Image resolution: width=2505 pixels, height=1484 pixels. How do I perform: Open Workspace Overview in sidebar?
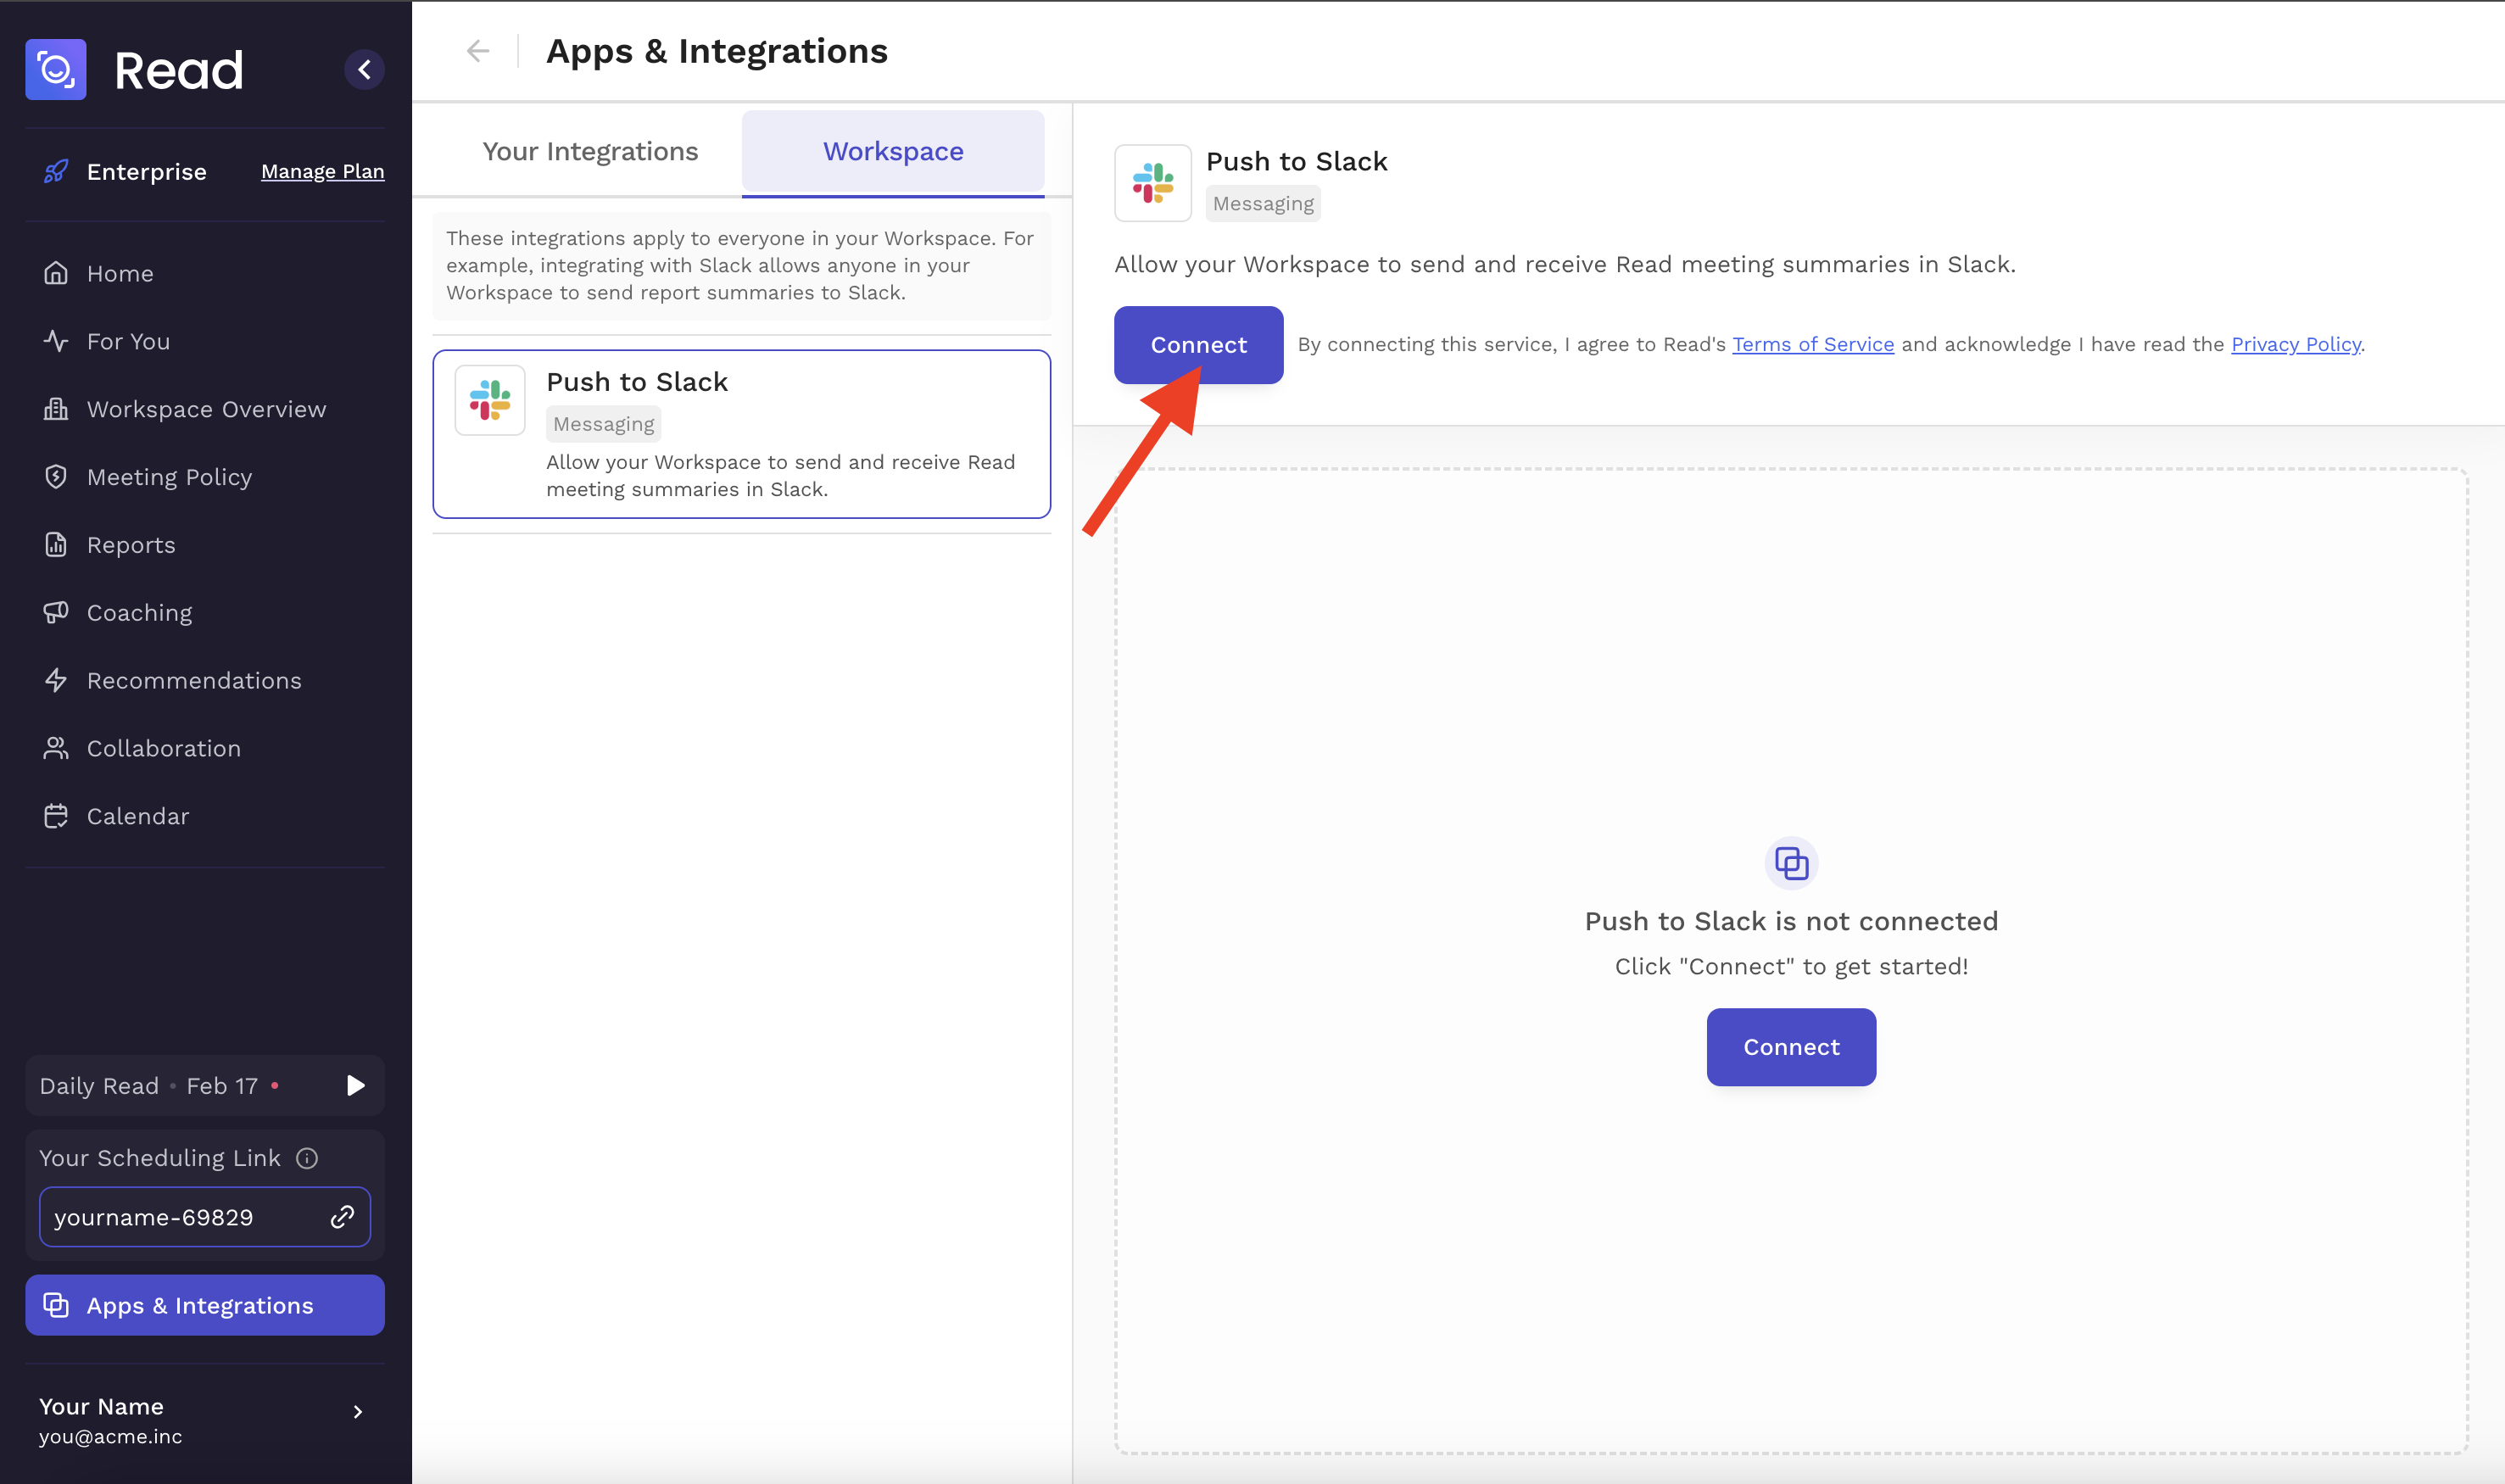pos(205,409)
